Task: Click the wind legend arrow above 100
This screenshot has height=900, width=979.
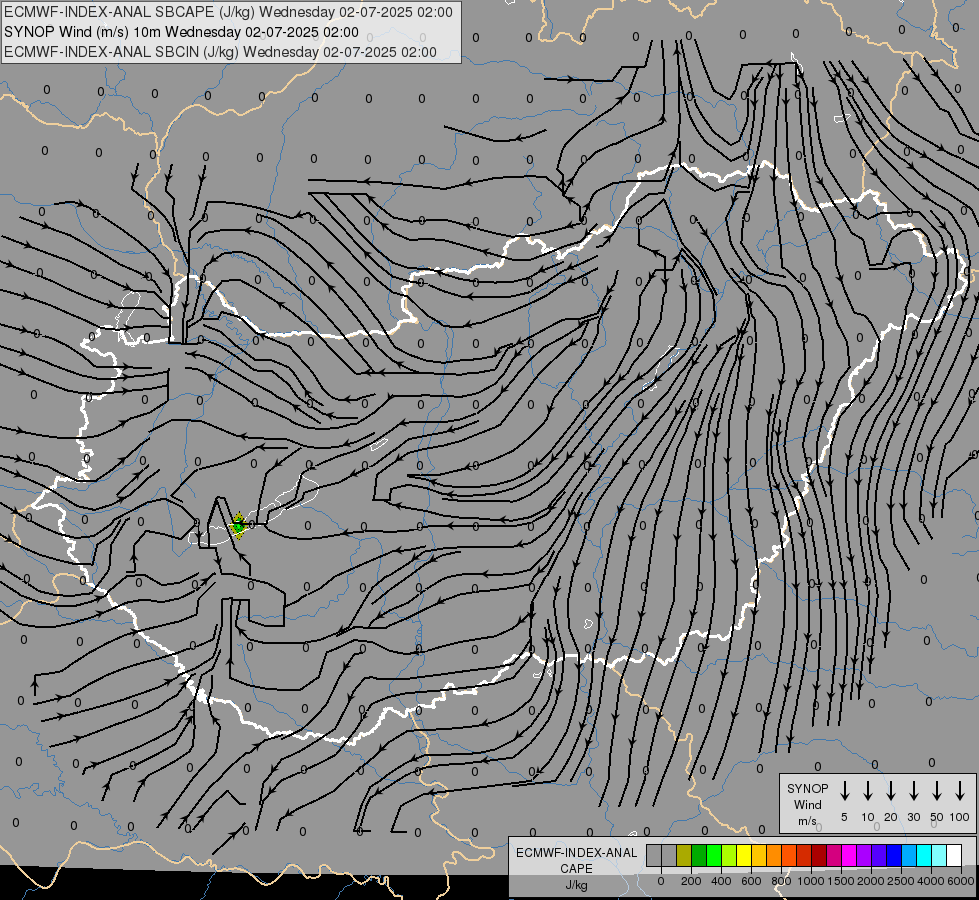Action: coord(960,791)
